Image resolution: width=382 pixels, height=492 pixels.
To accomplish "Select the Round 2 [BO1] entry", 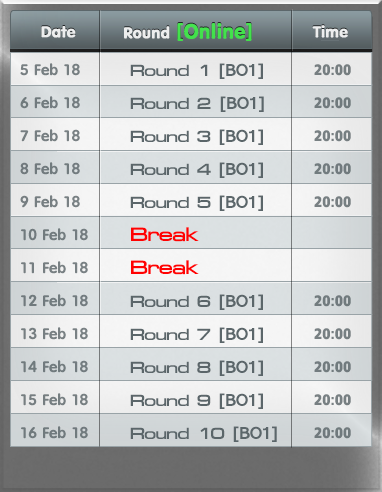I will (197, 103).
